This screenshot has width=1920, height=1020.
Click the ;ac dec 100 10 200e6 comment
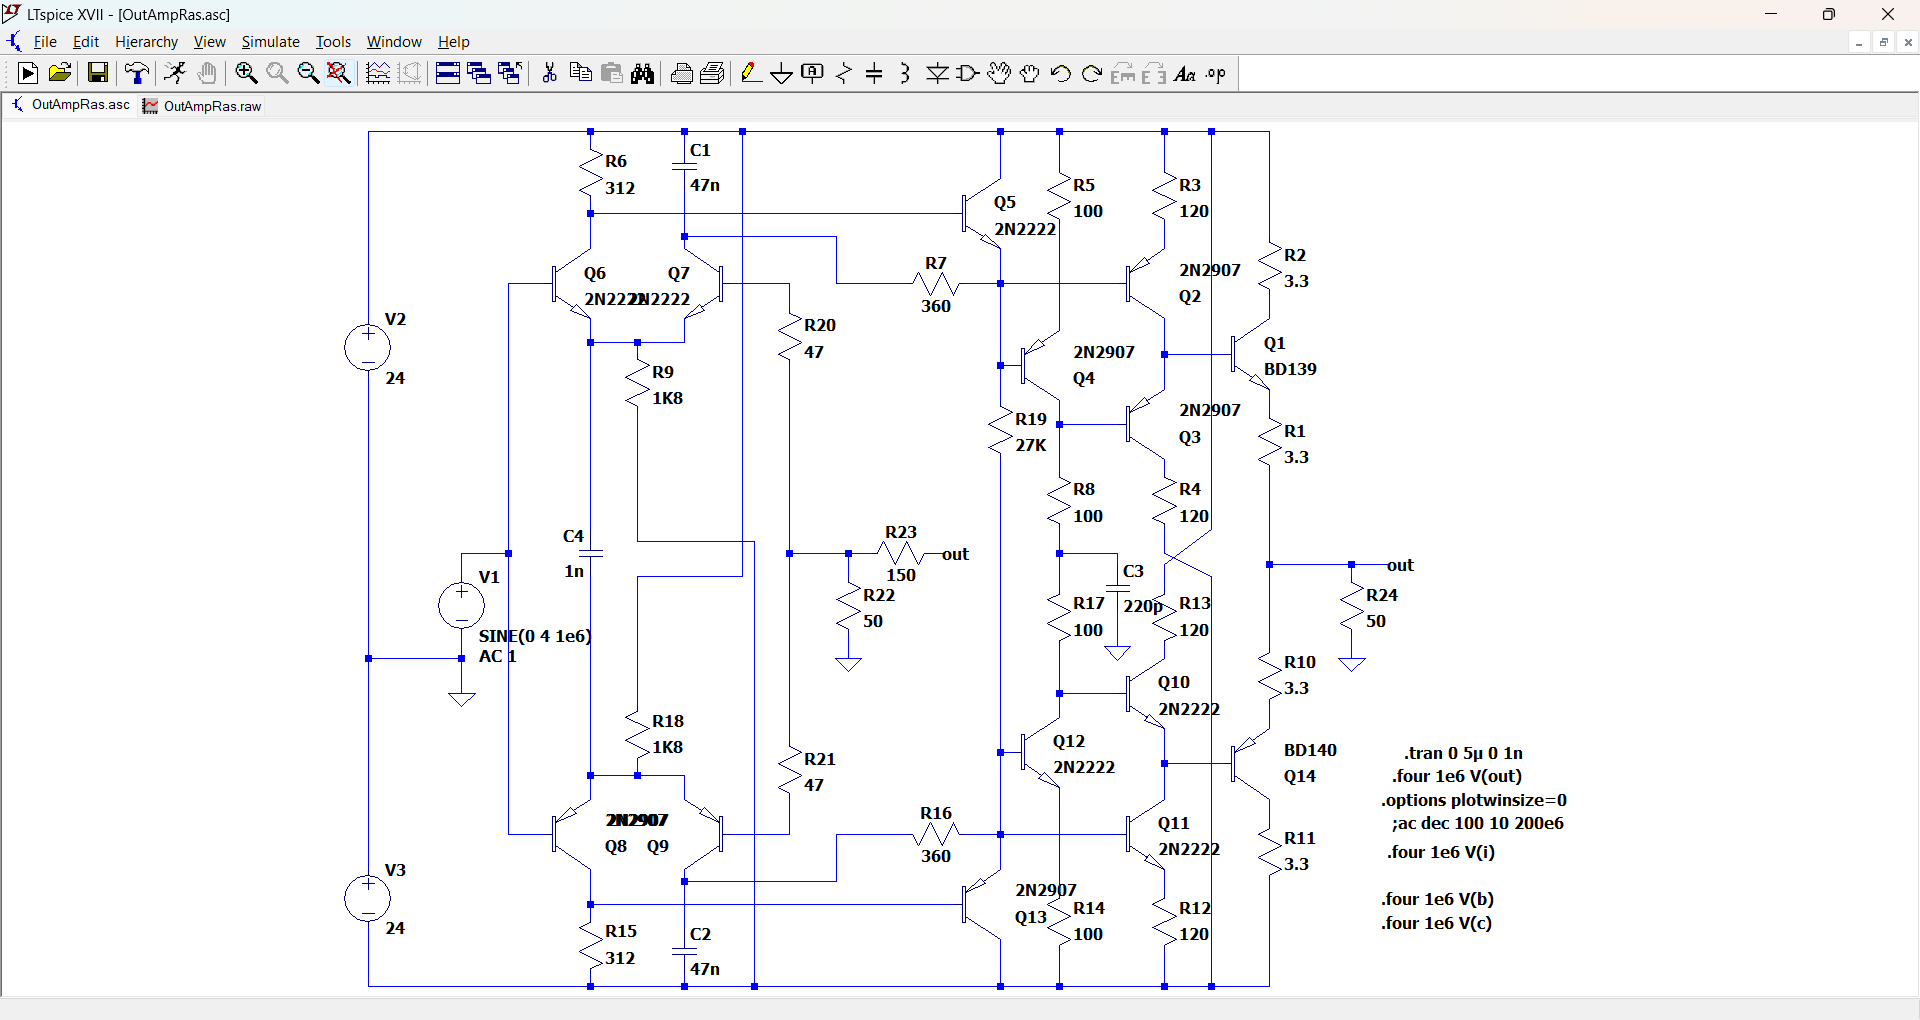[1477, 823]
